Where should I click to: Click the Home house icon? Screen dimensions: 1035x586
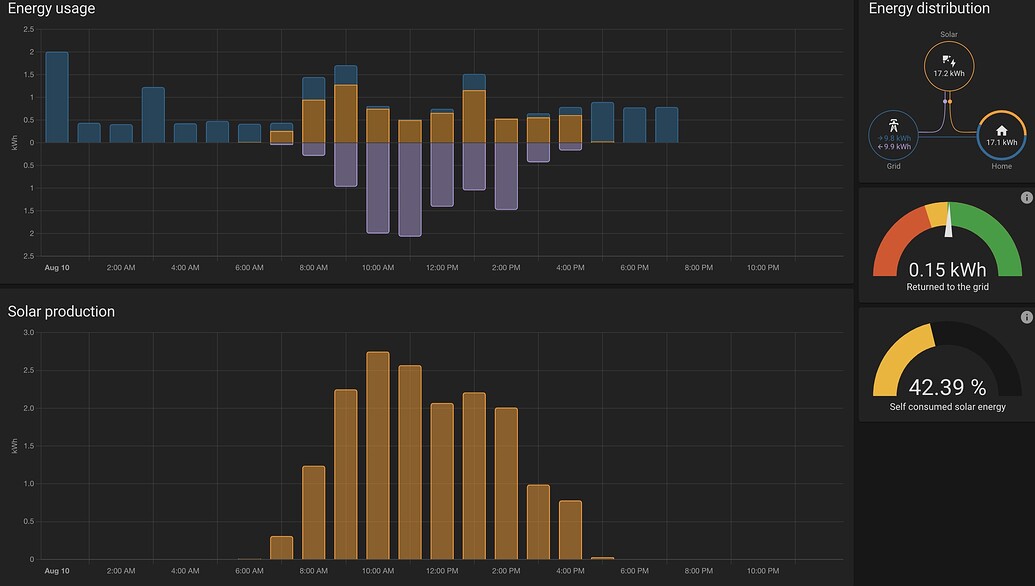1001,129
